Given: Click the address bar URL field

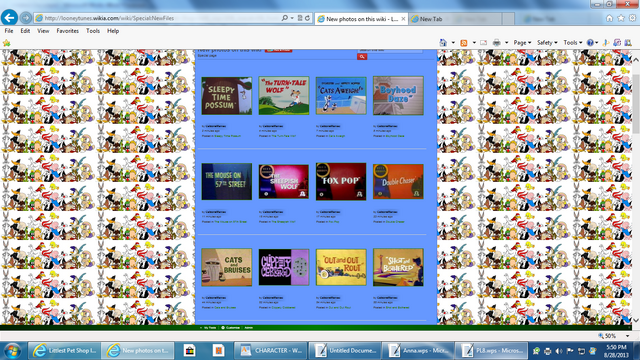Looking at the screenshot, I should (x=157, y=18).
